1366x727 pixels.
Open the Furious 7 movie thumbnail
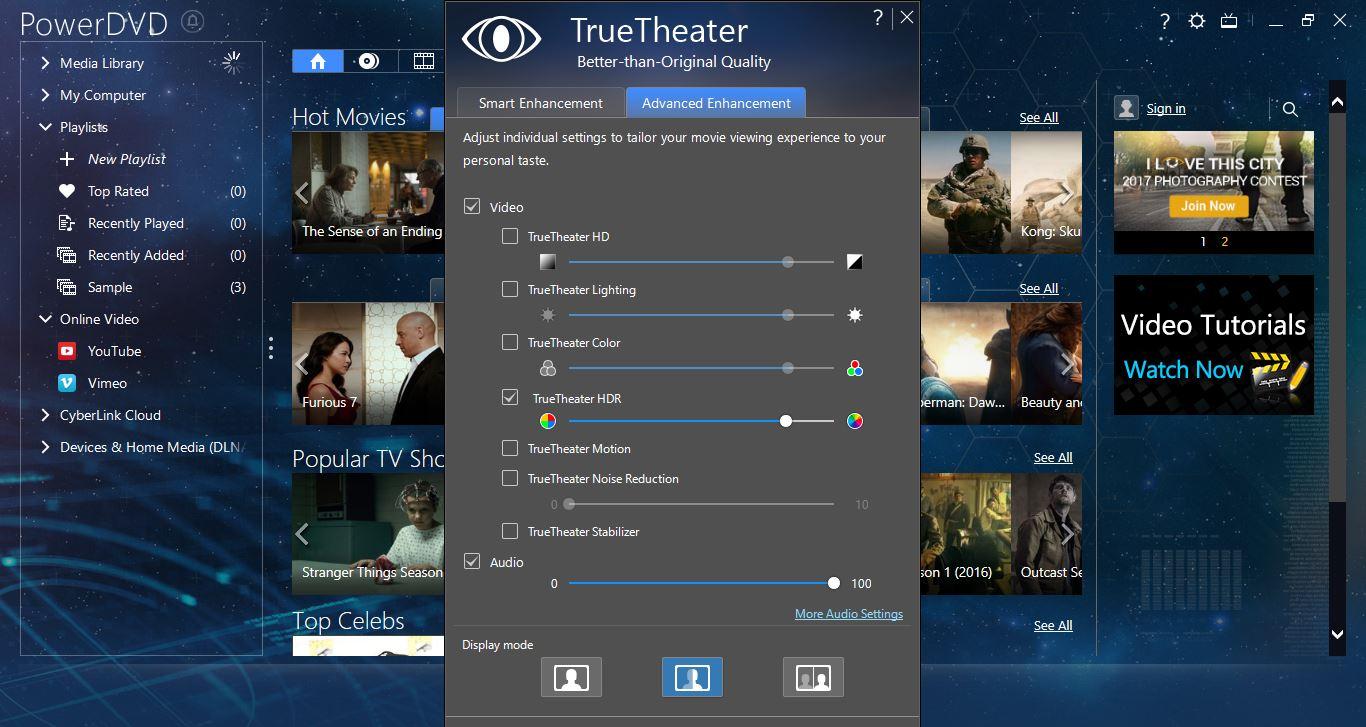[368, 363]
